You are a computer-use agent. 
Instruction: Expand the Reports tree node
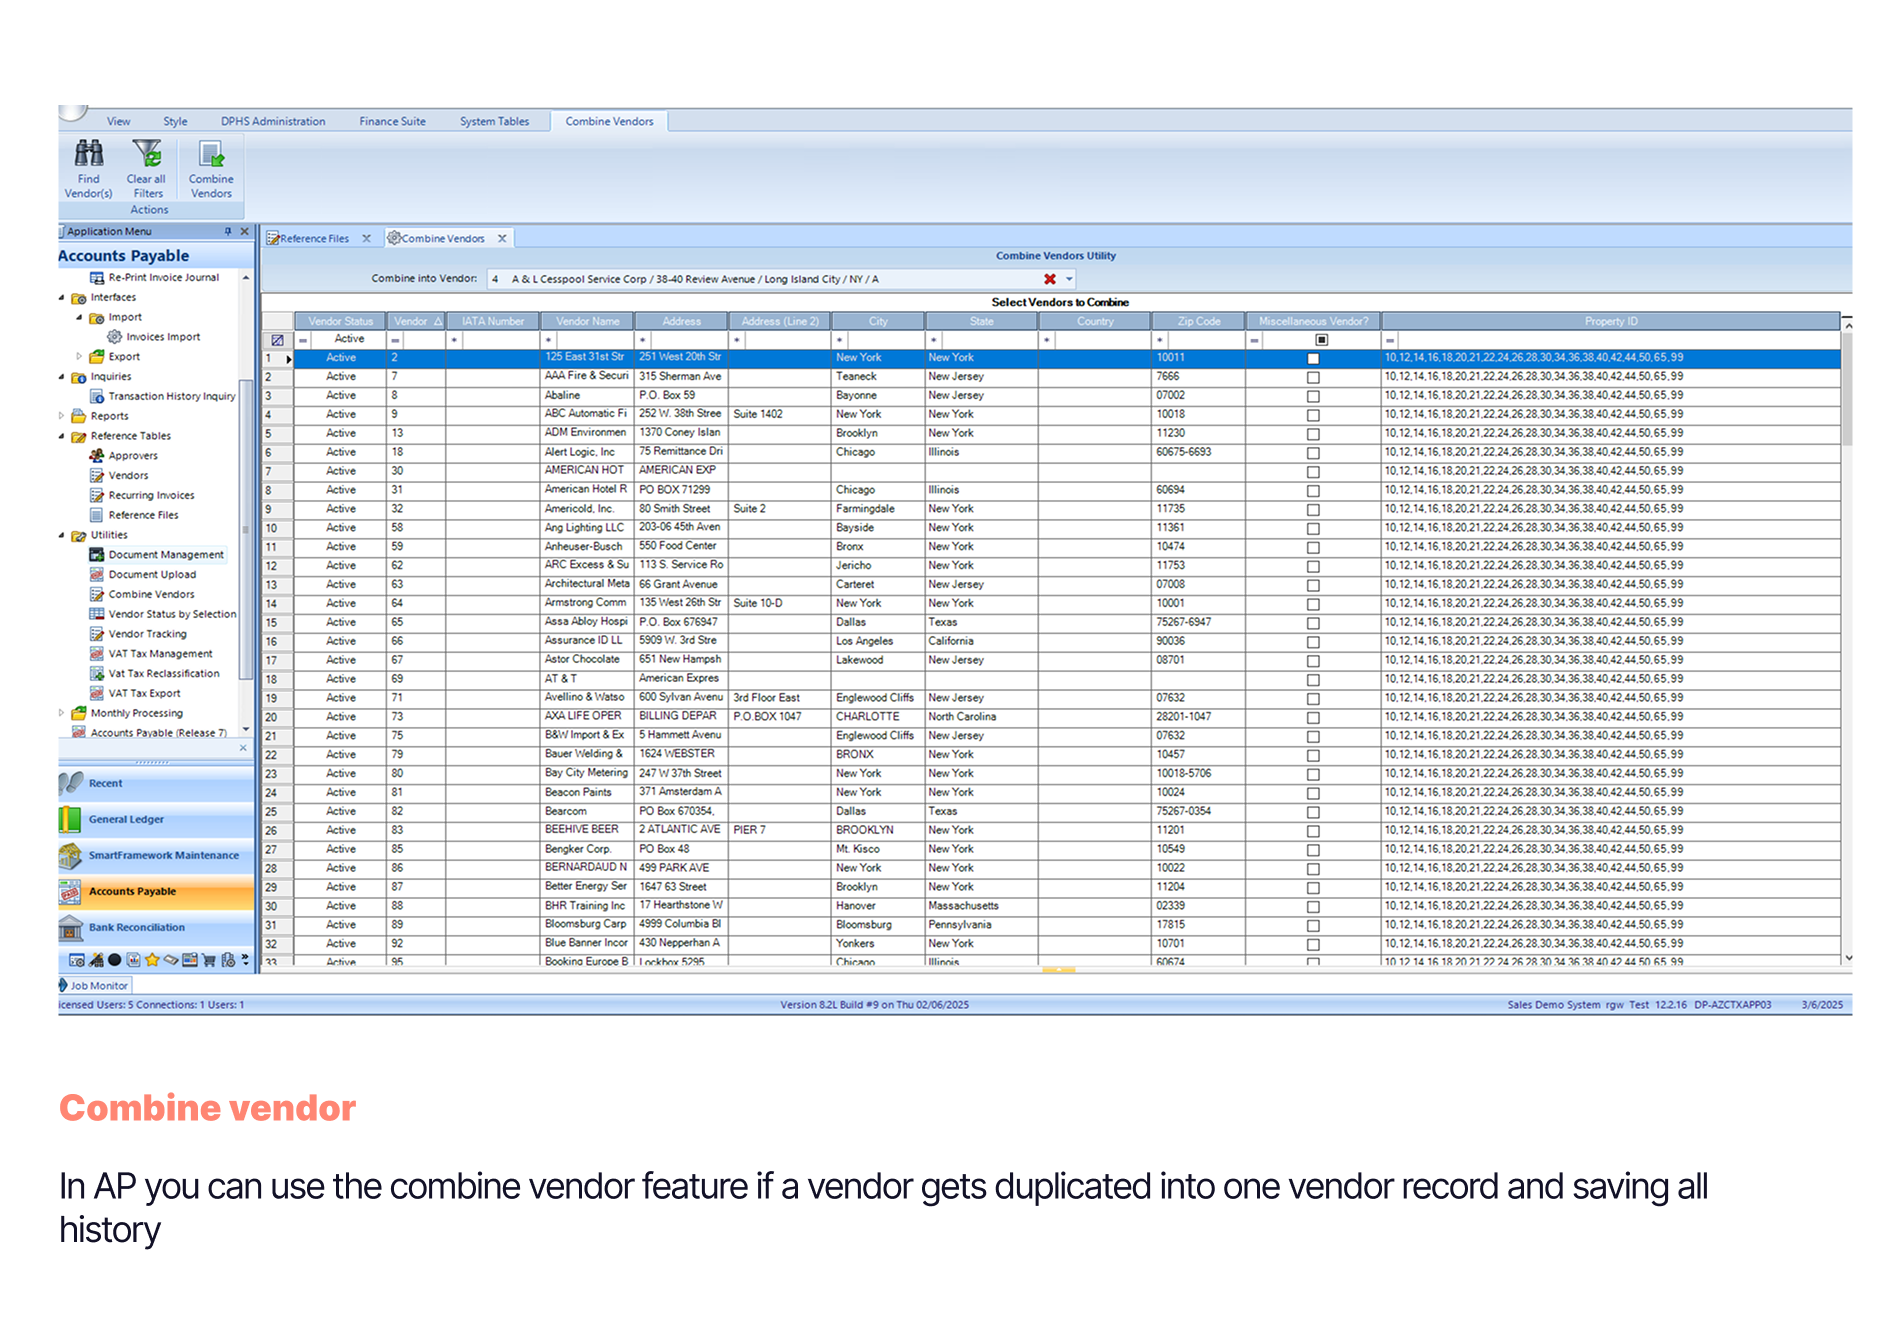(x=62, y=416)
